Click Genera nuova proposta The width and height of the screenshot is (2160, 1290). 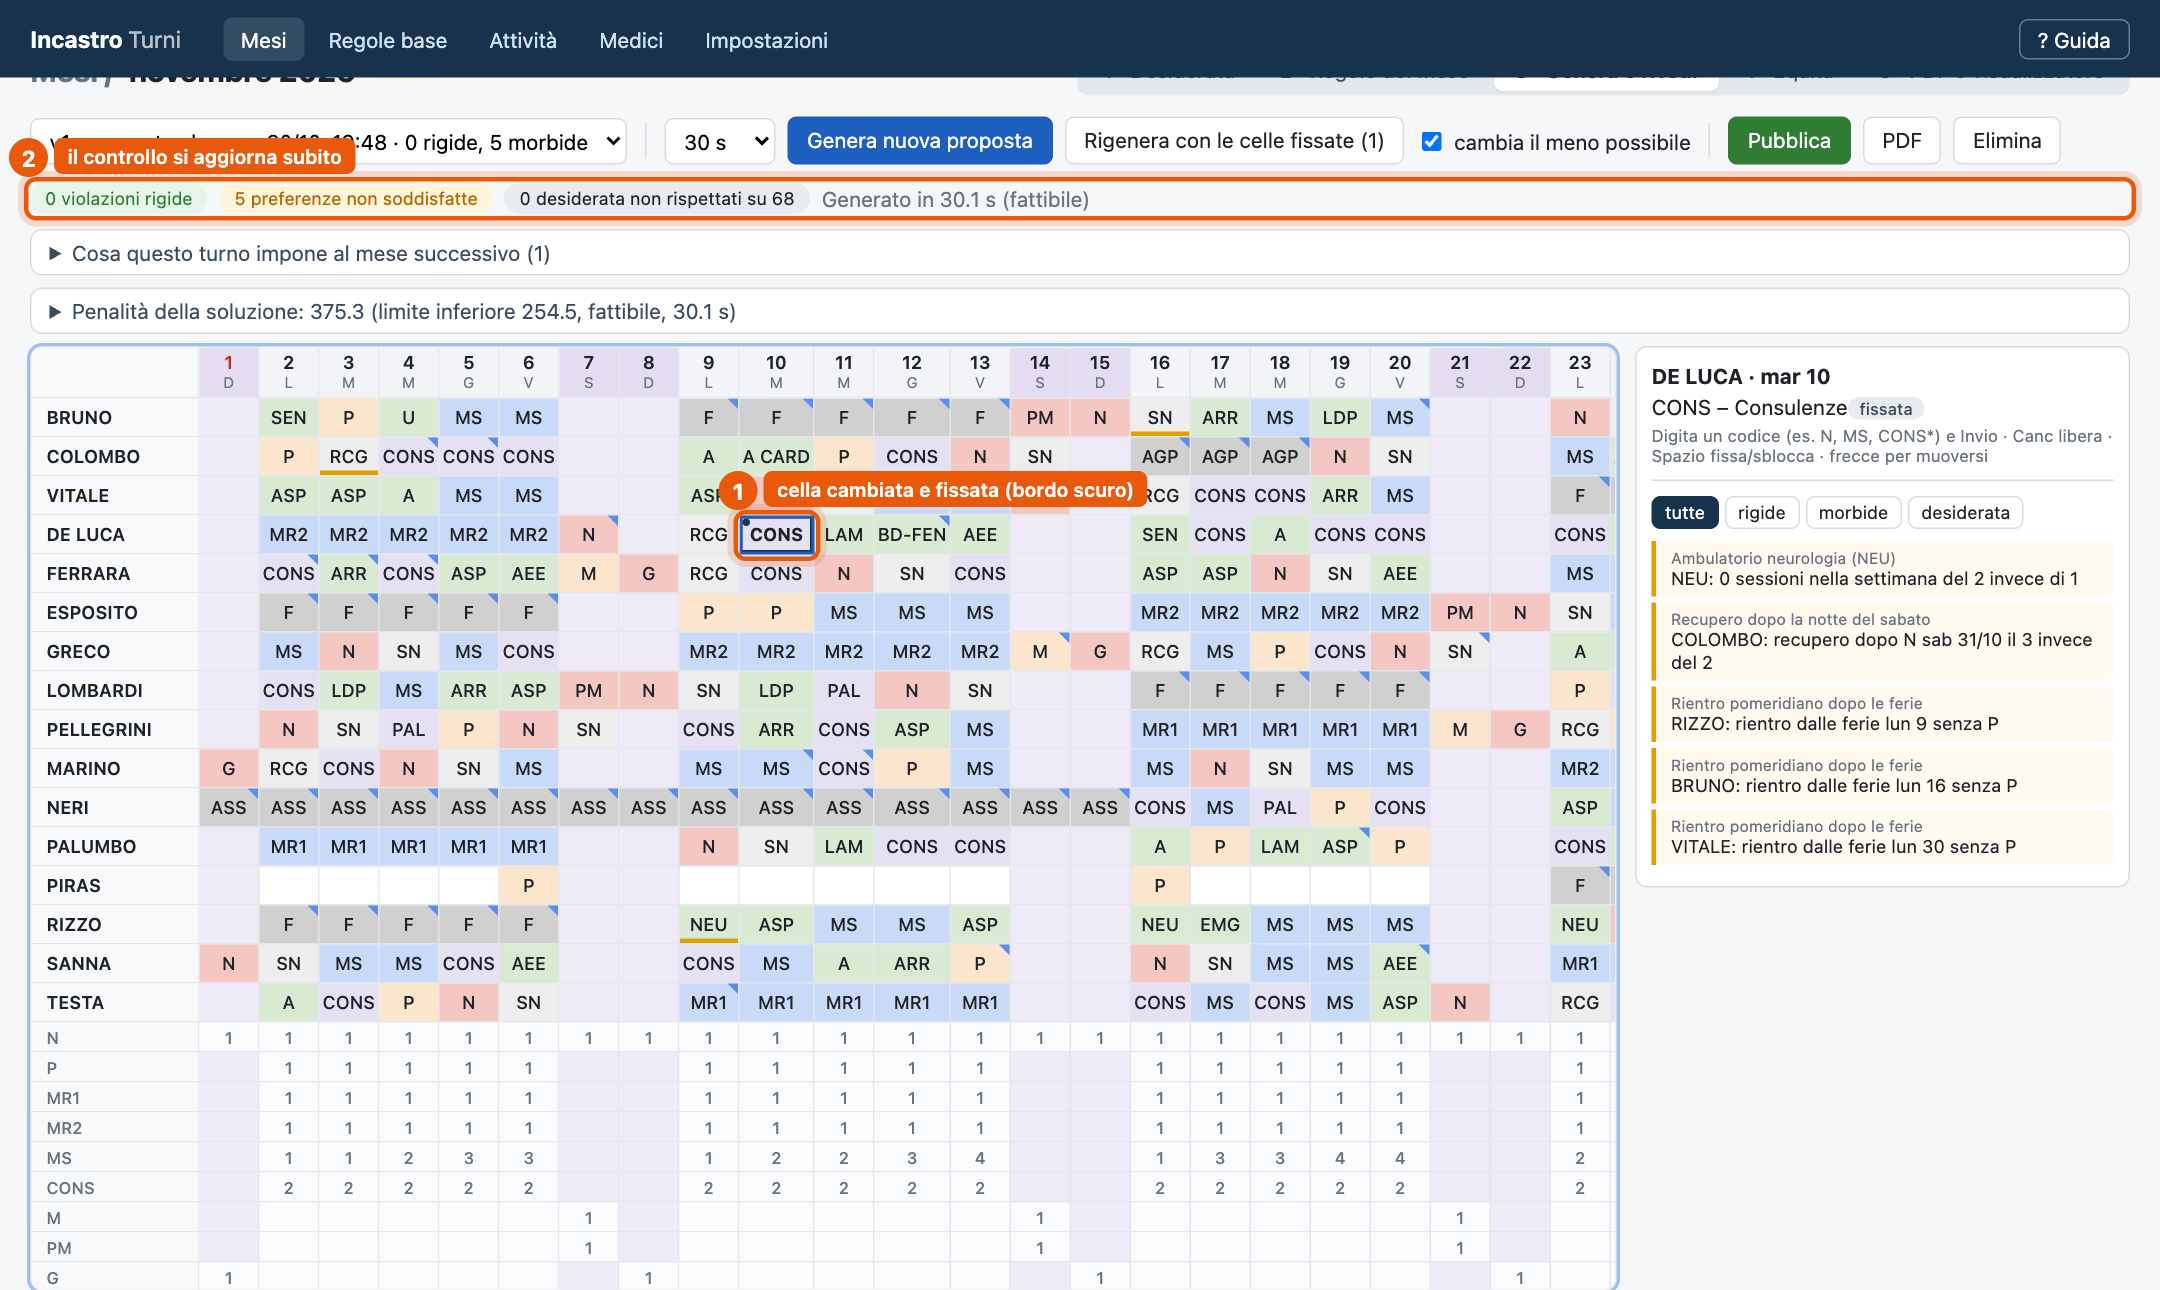(x=919, y=141)
